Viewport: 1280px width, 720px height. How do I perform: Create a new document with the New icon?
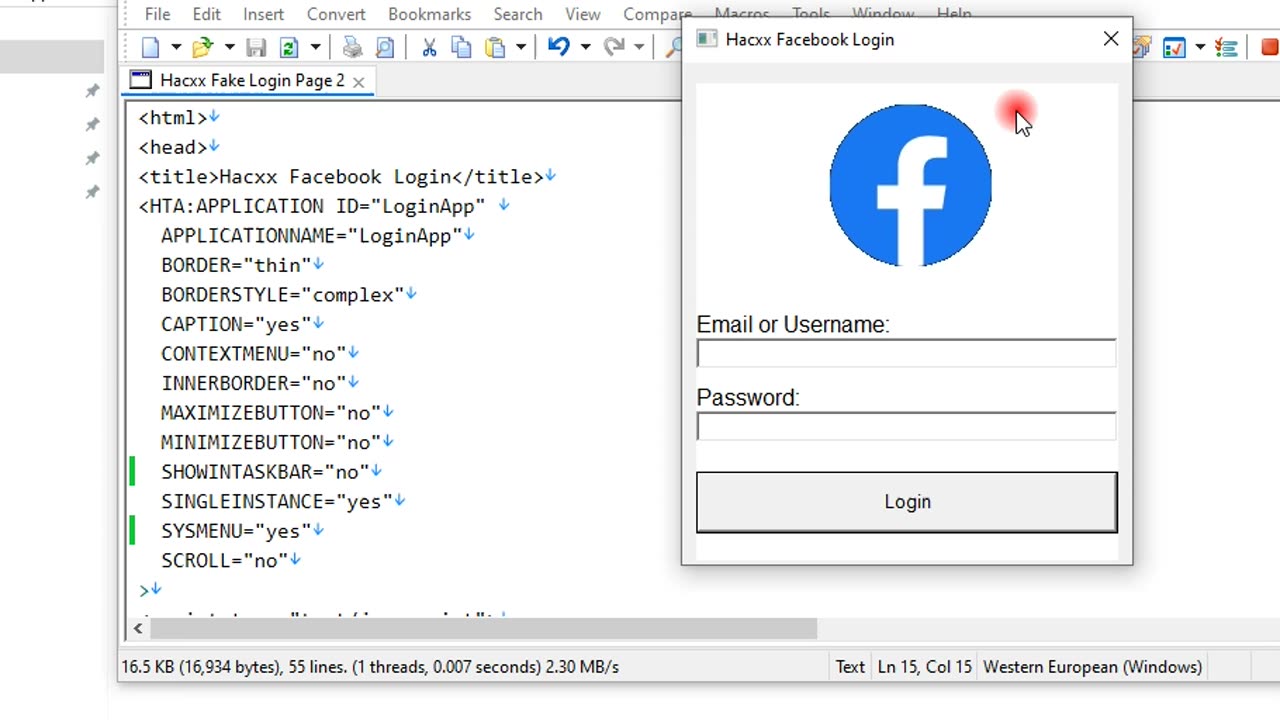click(x=151, y=47)
